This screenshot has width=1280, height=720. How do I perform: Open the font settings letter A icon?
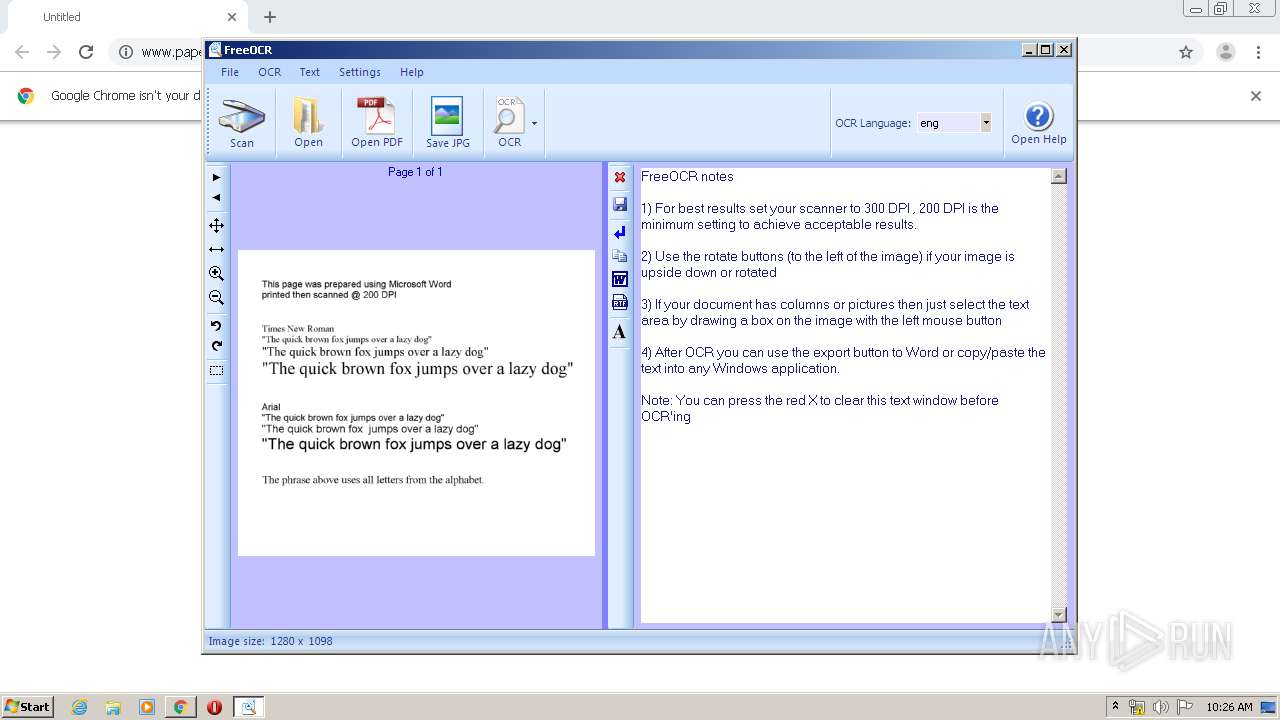(x=620, y=332)
